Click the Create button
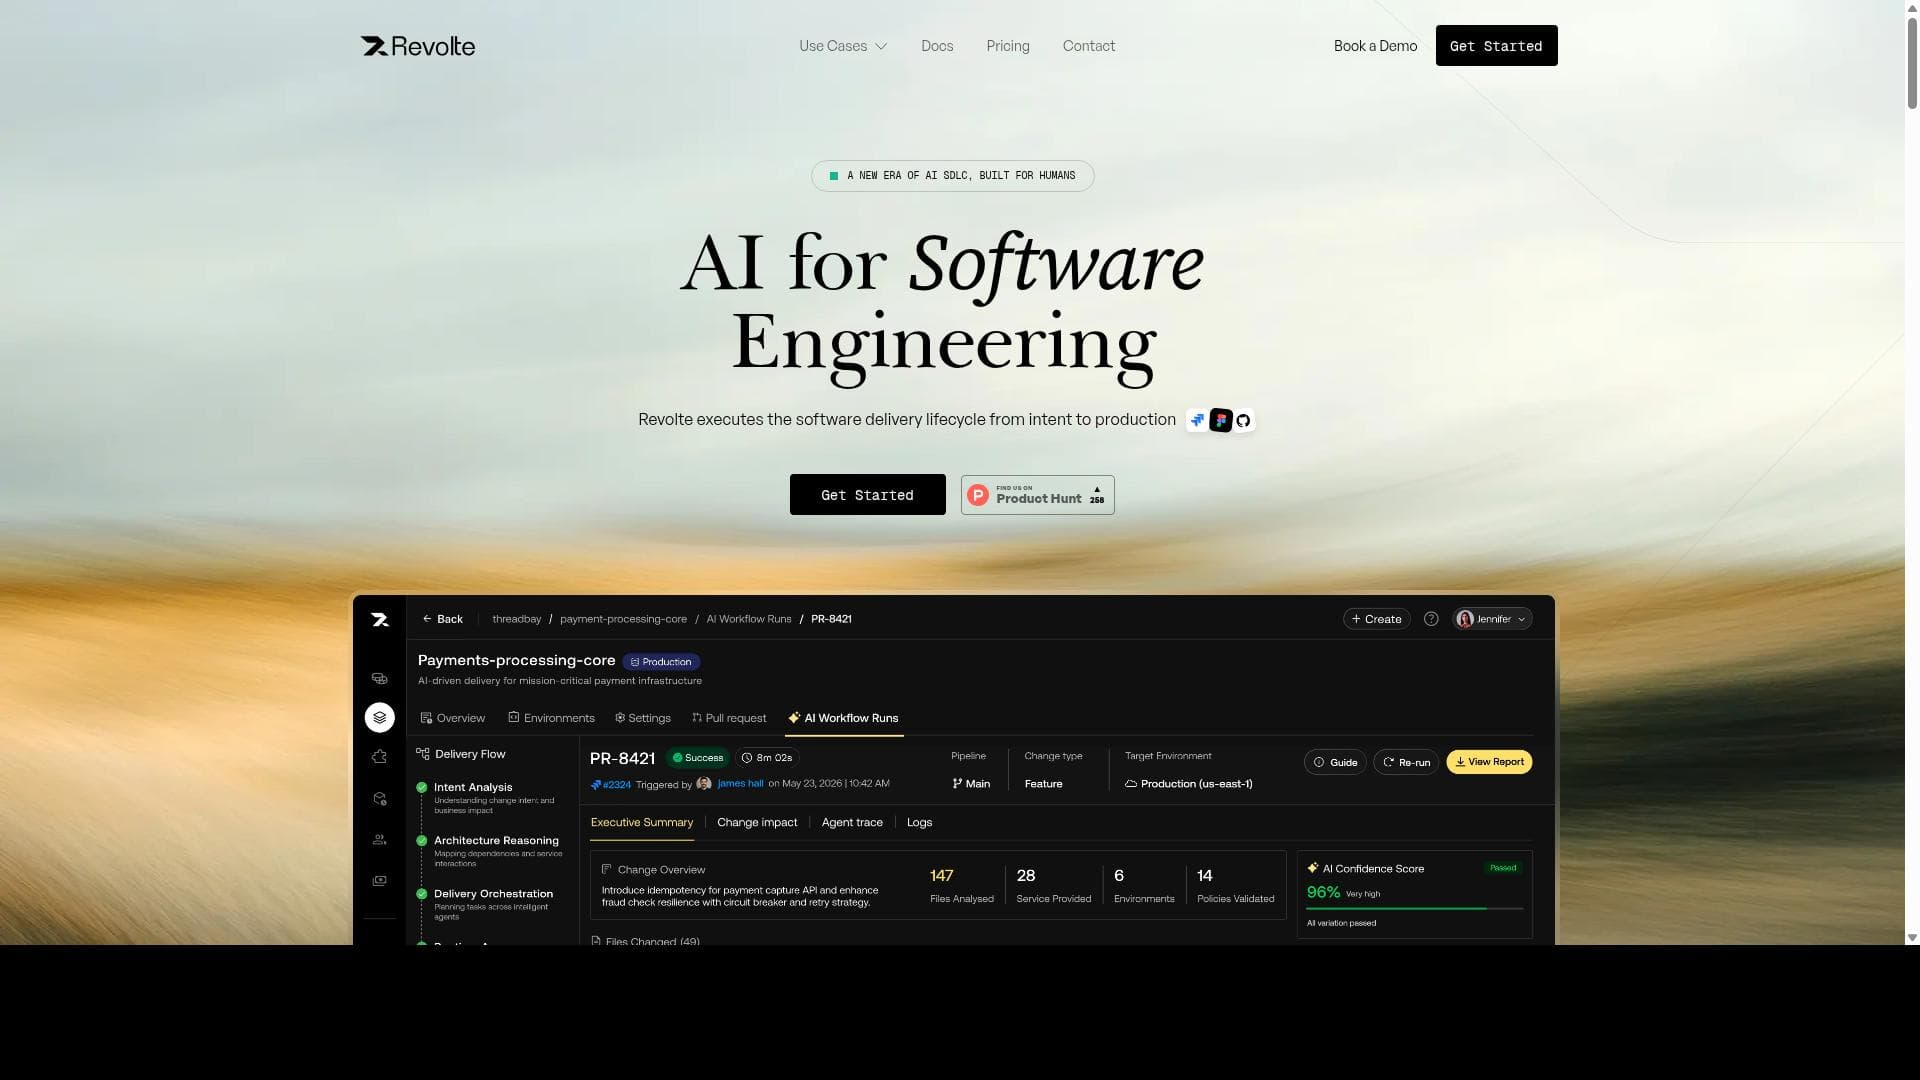The width and height of the screenshot is (1920, 1080). (1376, 619)
